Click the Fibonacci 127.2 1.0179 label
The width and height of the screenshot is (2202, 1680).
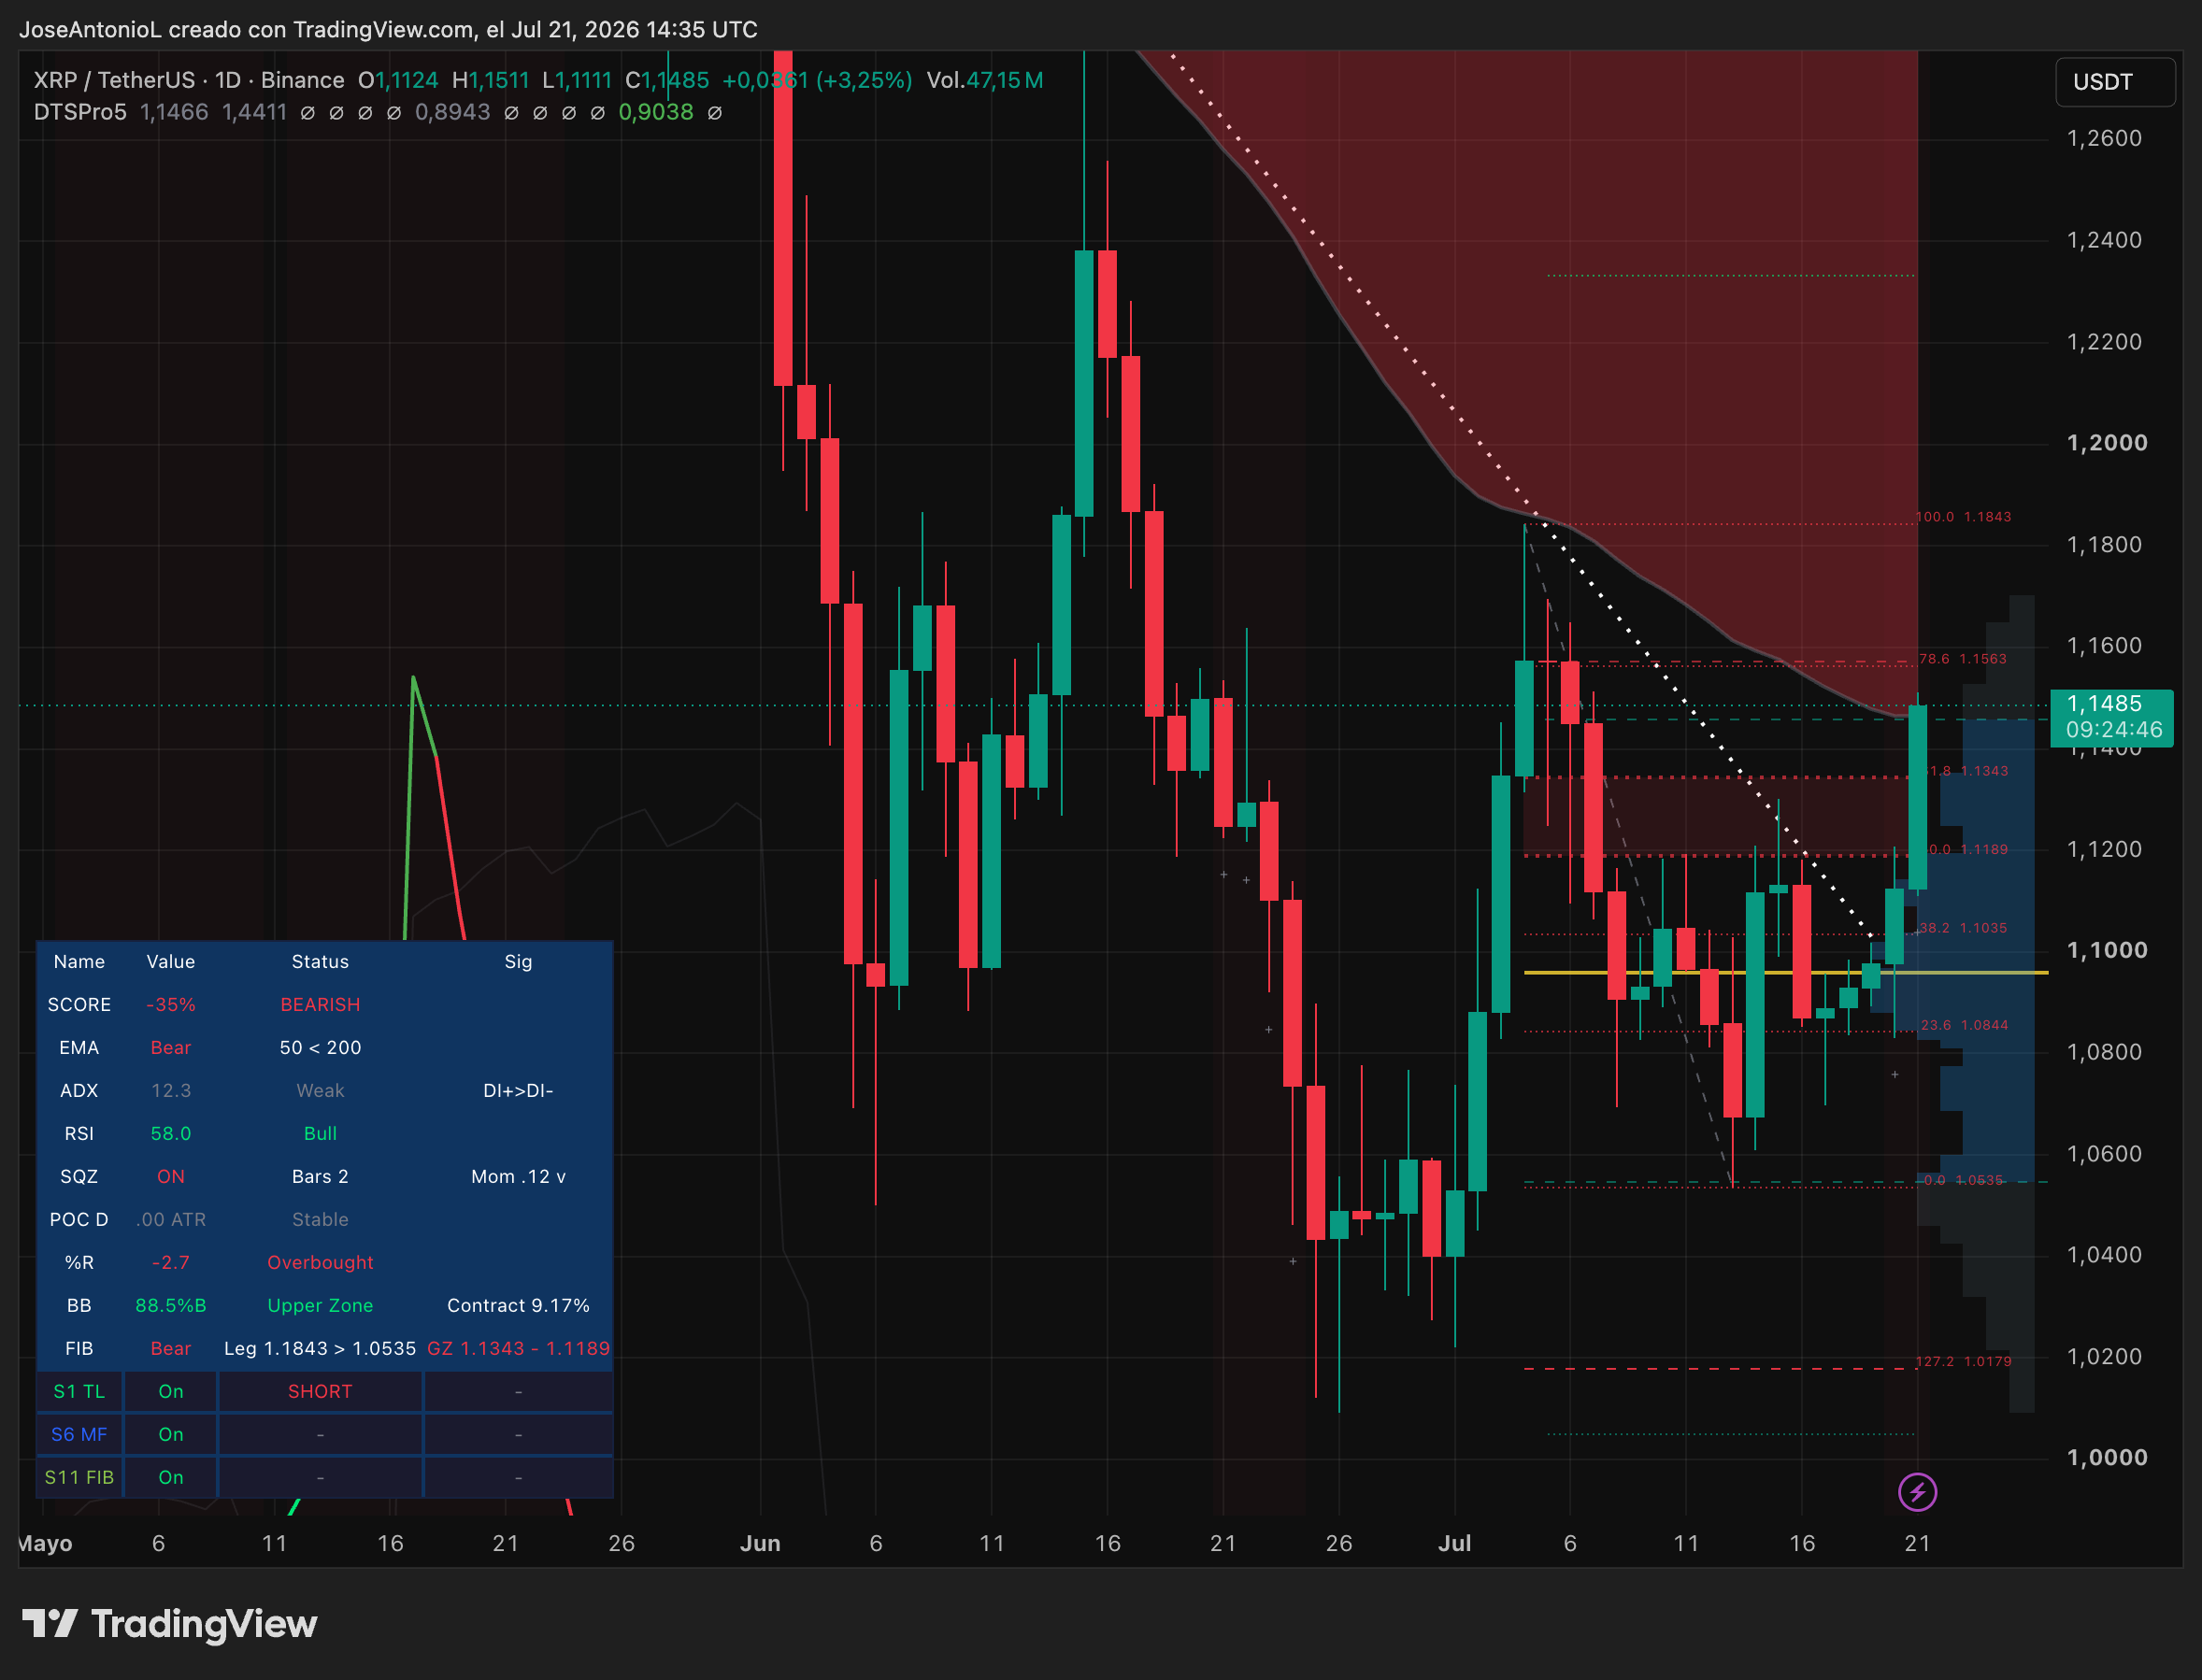[x=1963, y=1361]
